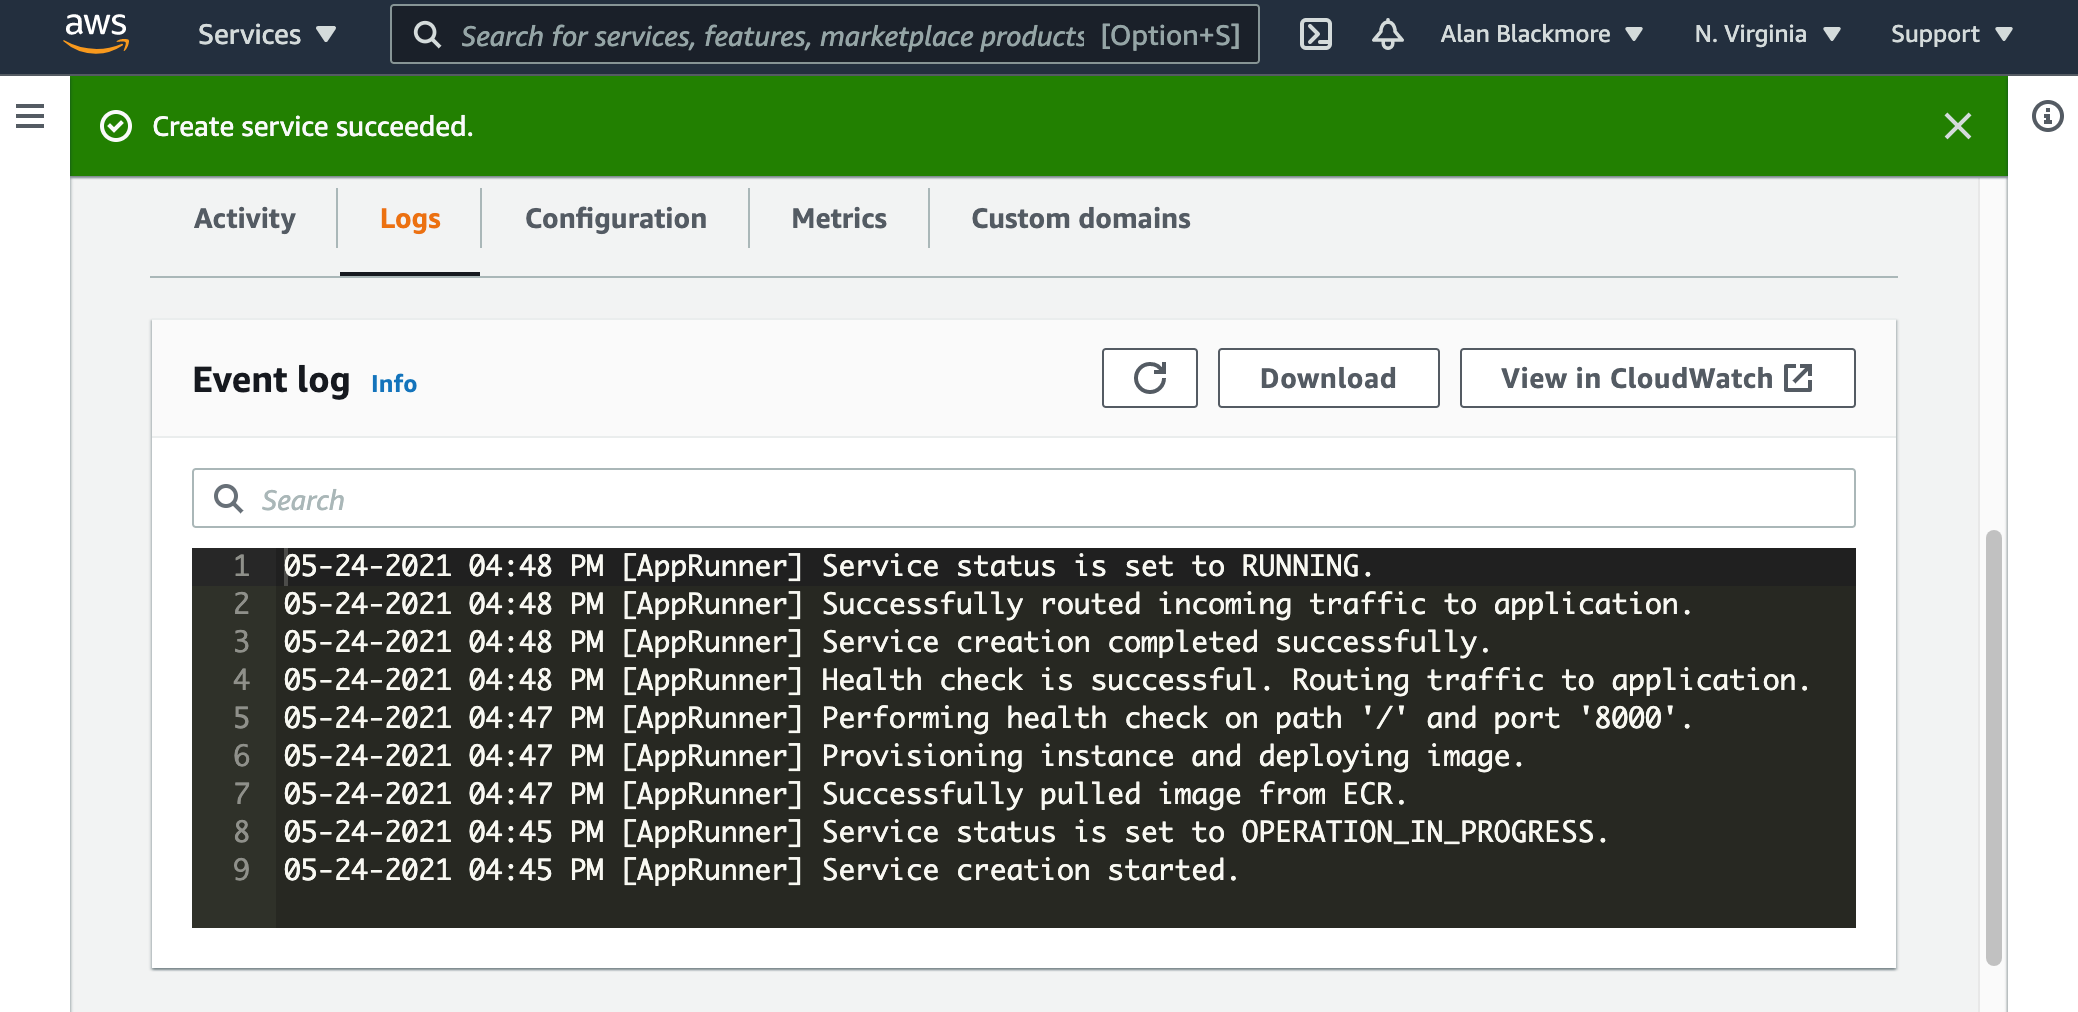Expand the Support menu

1951,35
